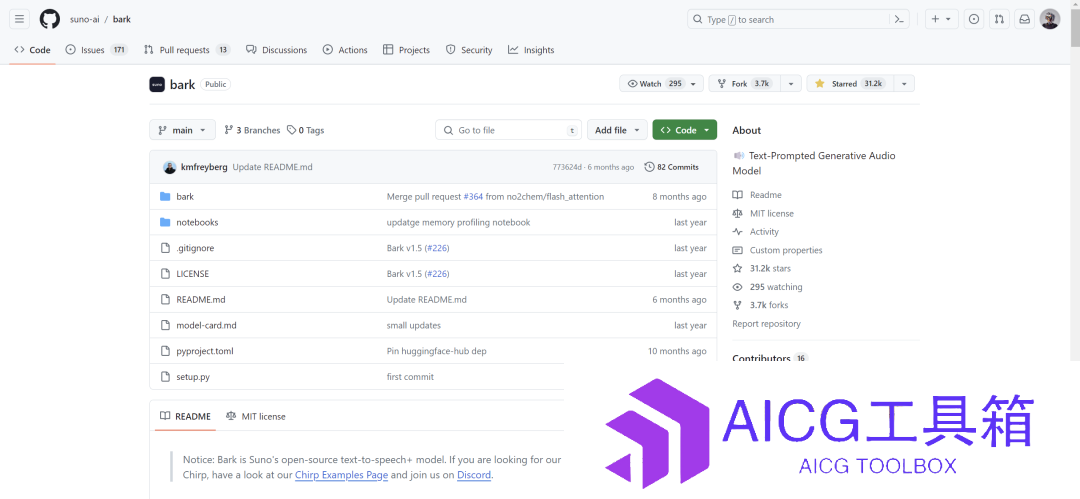Viewport: 1080px width, 499px height.
Task: Open the issues circle icon in header
Action: [973, 19]
